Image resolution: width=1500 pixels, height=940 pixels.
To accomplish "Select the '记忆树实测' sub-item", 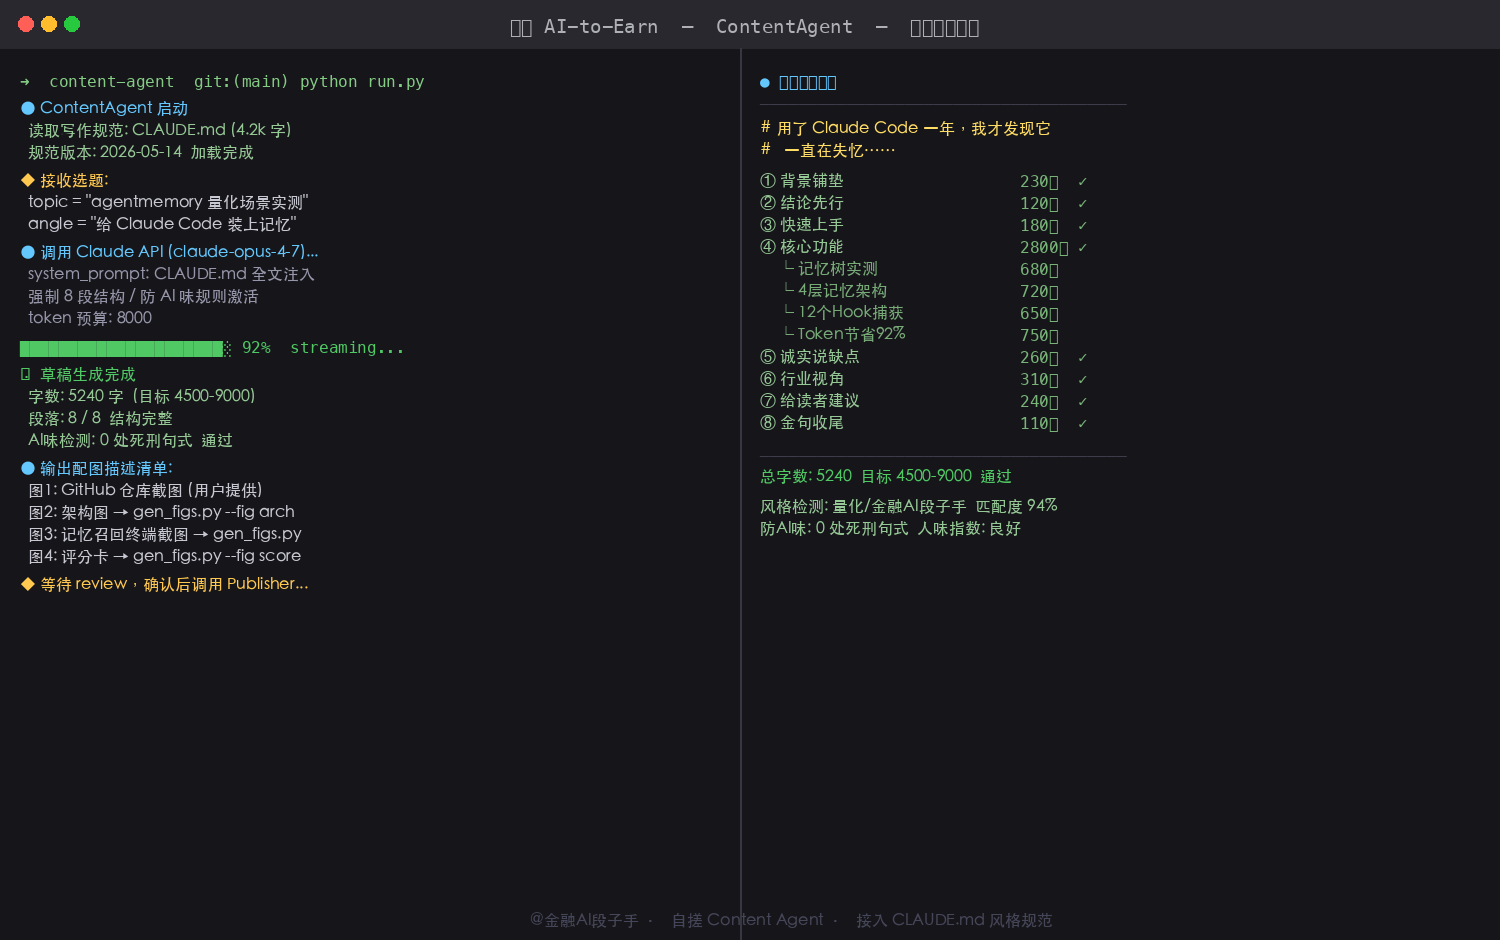I will point(921,269).
